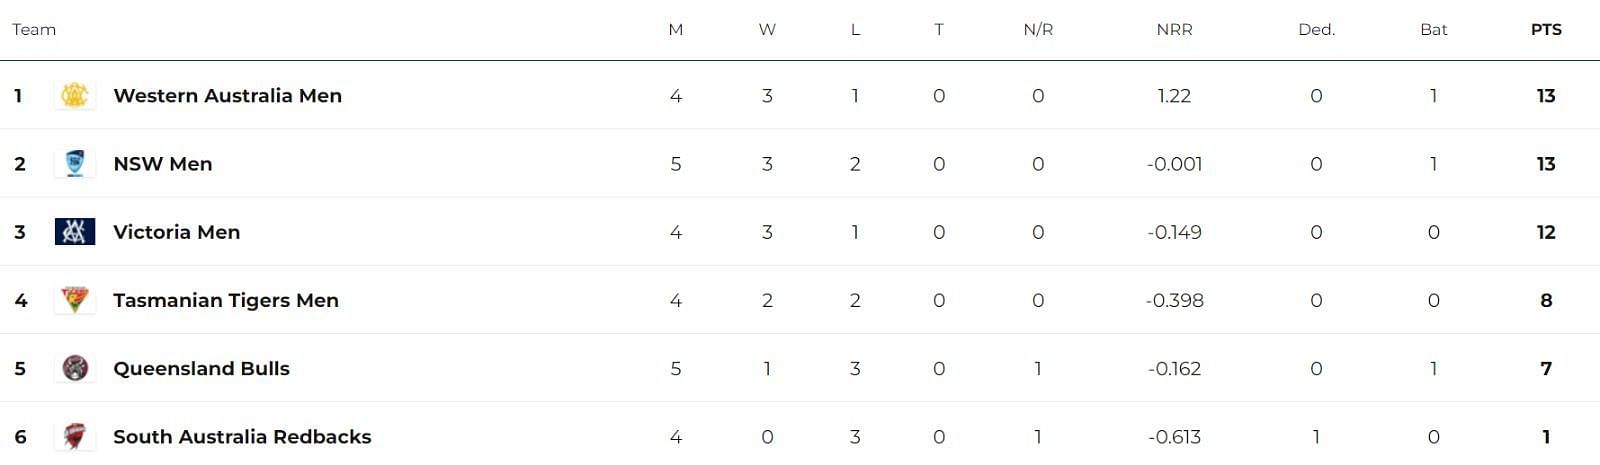Click the Ded. column header
The width and height of the screenshot is (1600, 465).
1316,30
